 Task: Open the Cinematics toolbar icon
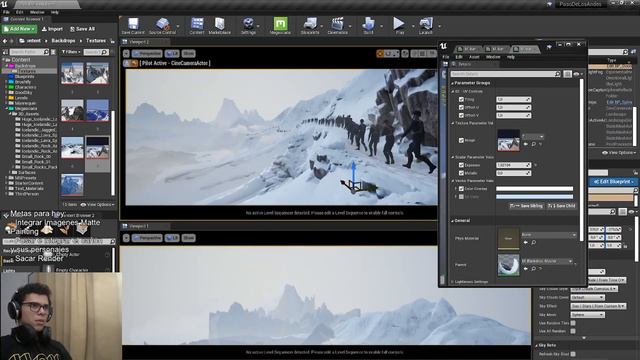(338, 24)
